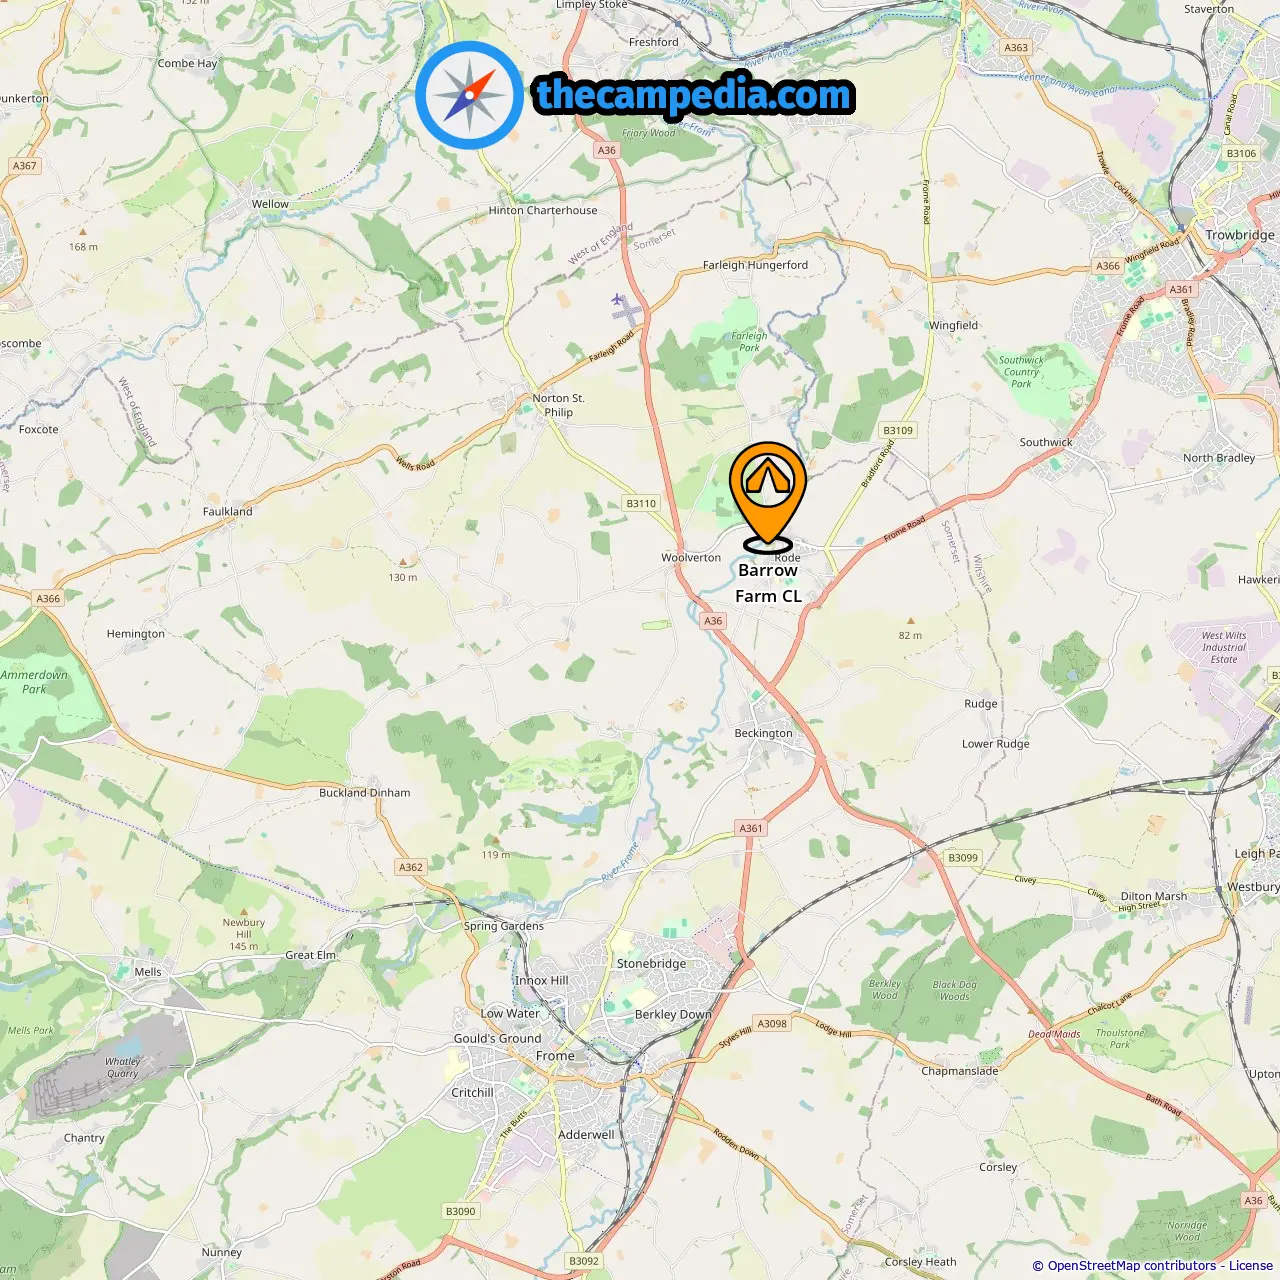Select the Frome town label
The image size is (1280, 1280).
pyautogui.click(x=555, y=1056)
